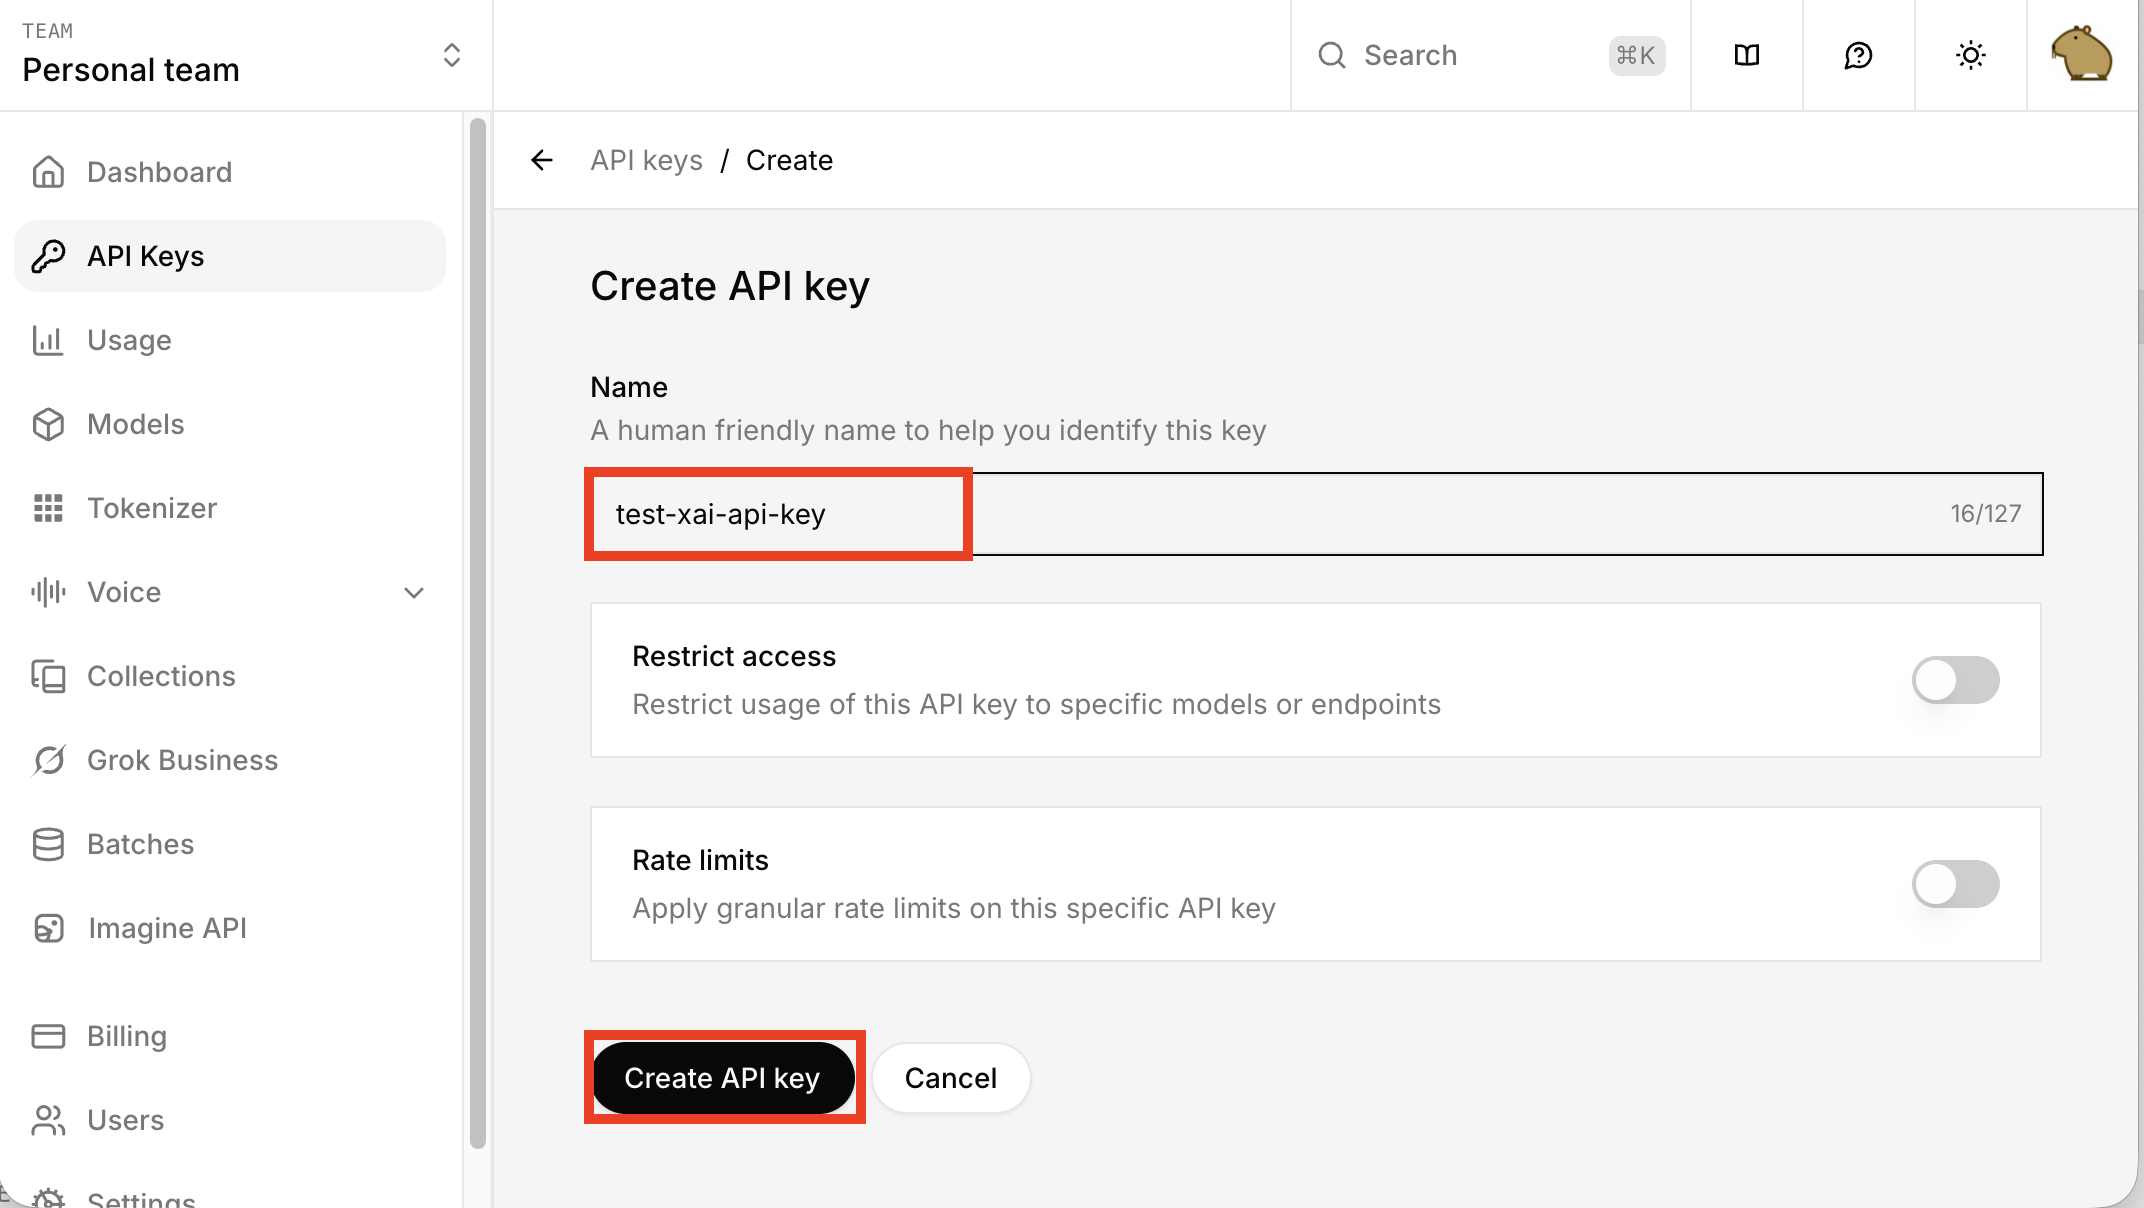This screenshot has height=1208, width=2144.
Task: Open documentation via the book icon
Action: click(1746, 55)
